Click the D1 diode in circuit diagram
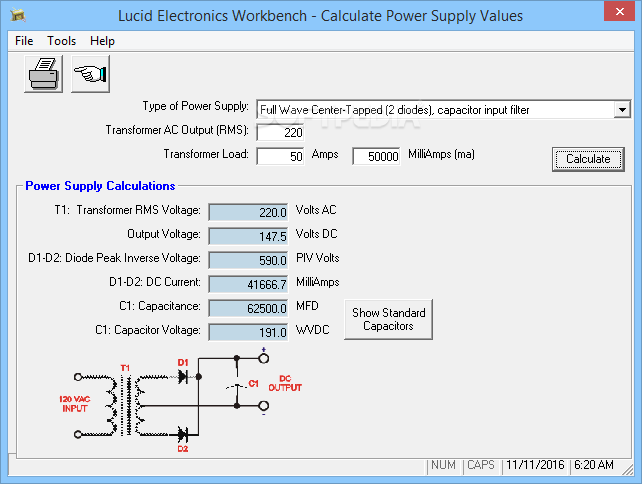642x484 pixels. click(x=183, y=376)
